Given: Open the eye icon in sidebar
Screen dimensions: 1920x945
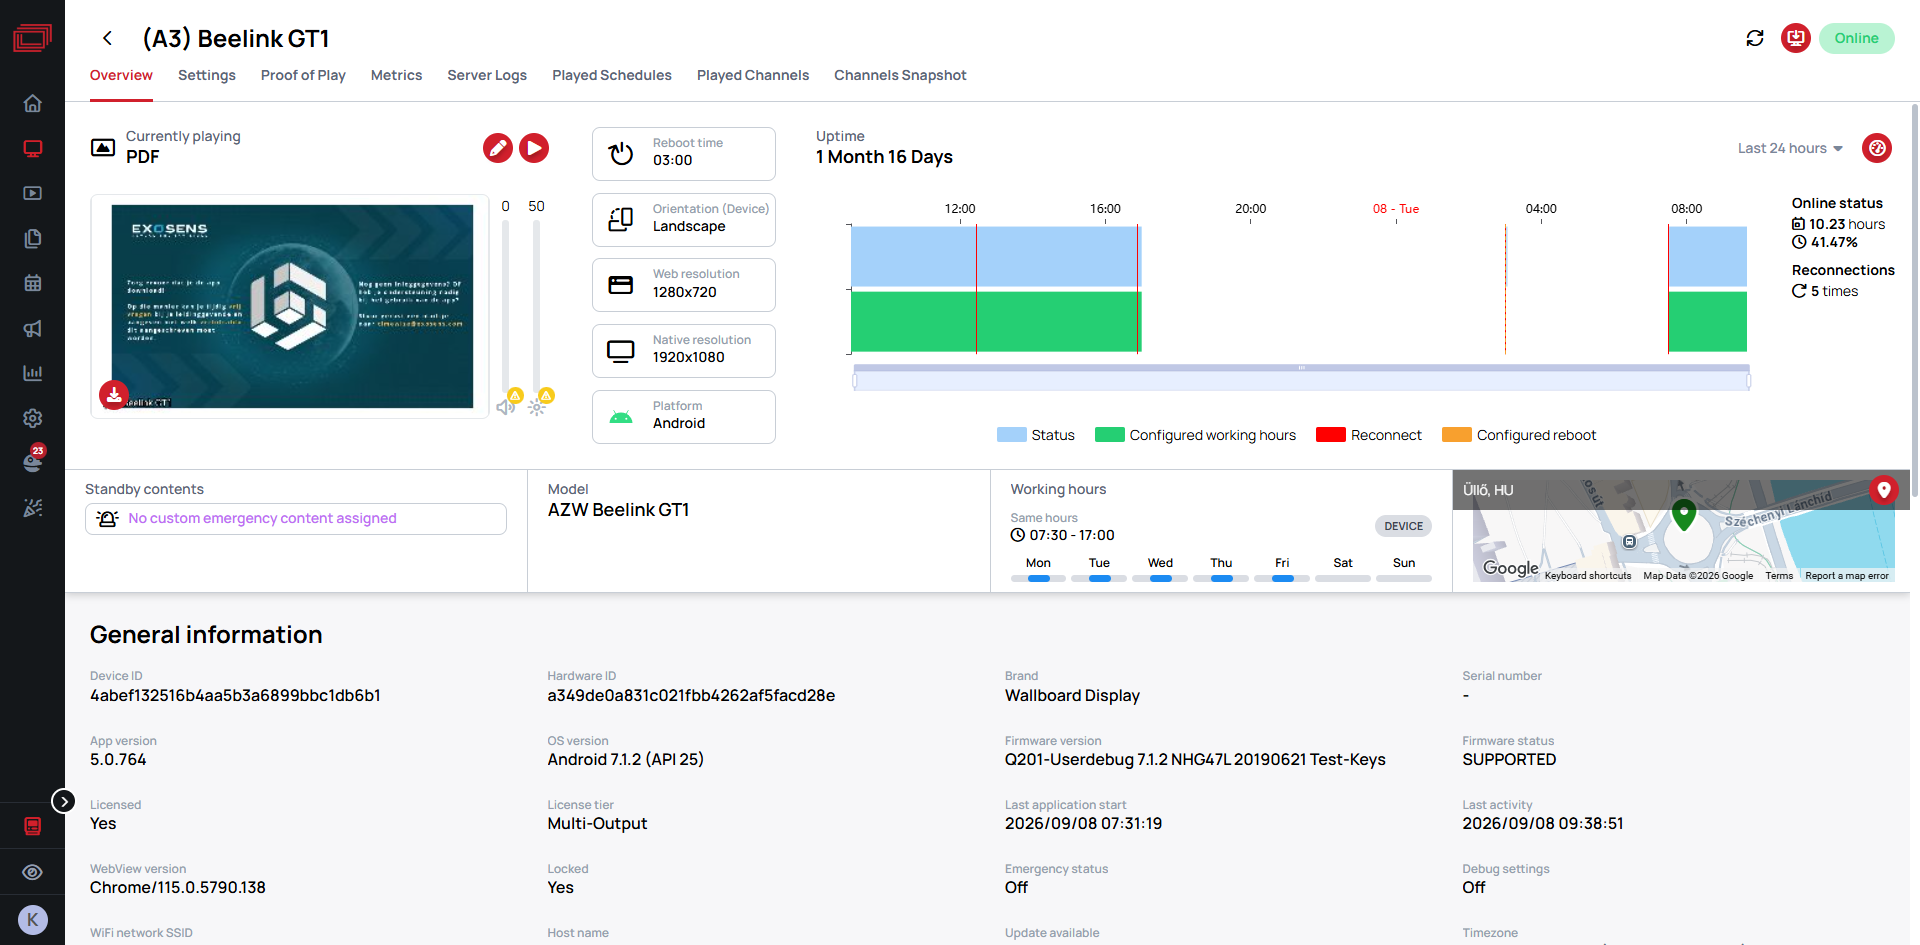Looking at the screenshot, I should coord(33,872).
